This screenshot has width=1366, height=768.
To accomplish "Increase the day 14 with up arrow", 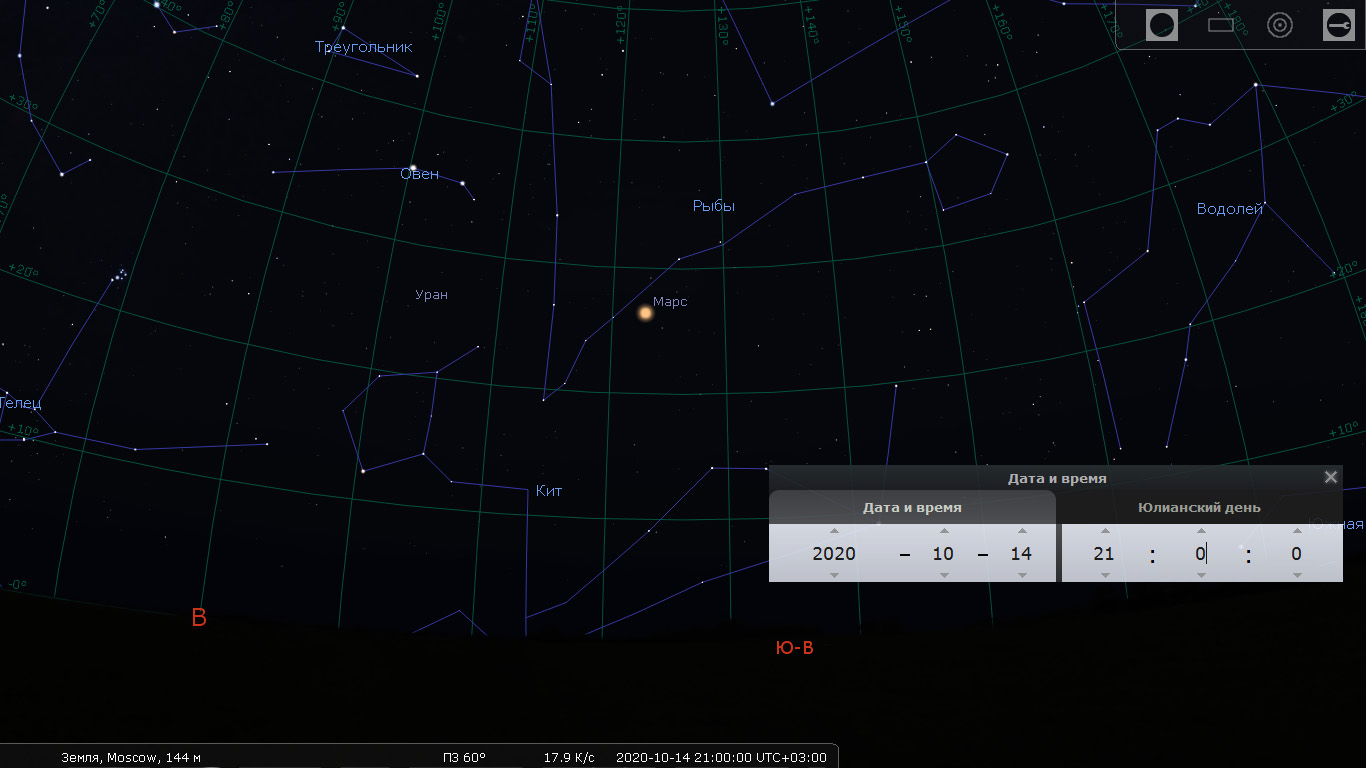I will (1022, 531).
